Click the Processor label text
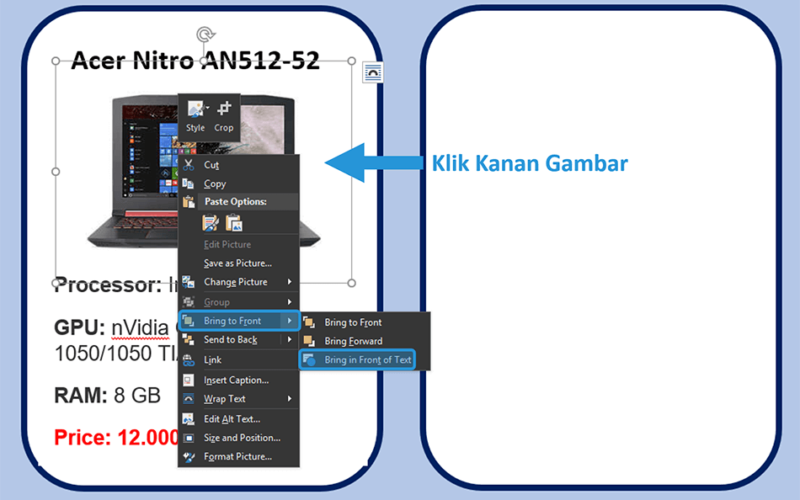This screenshot has width=800, height=500. [x=108, y=285]
